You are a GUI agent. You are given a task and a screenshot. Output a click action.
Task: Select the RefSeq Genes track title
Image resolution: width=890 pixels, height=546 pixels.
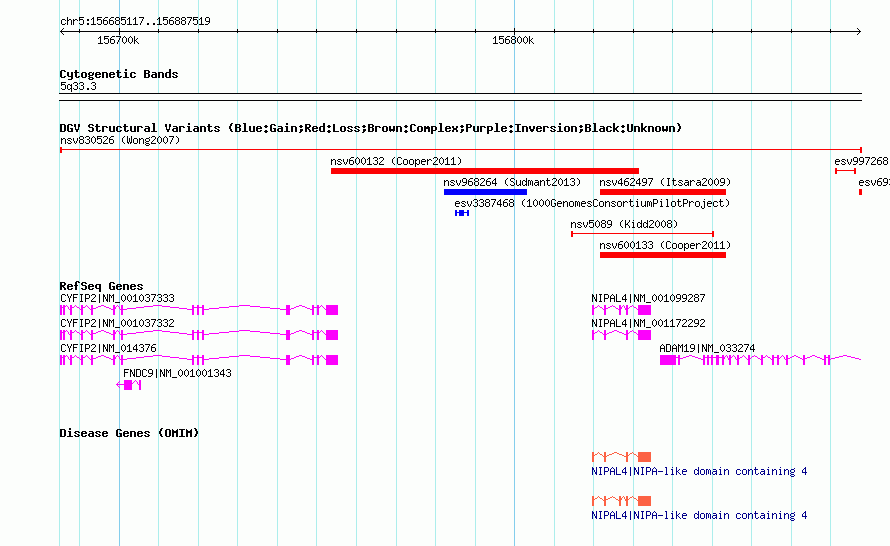[x=101, y=286]
